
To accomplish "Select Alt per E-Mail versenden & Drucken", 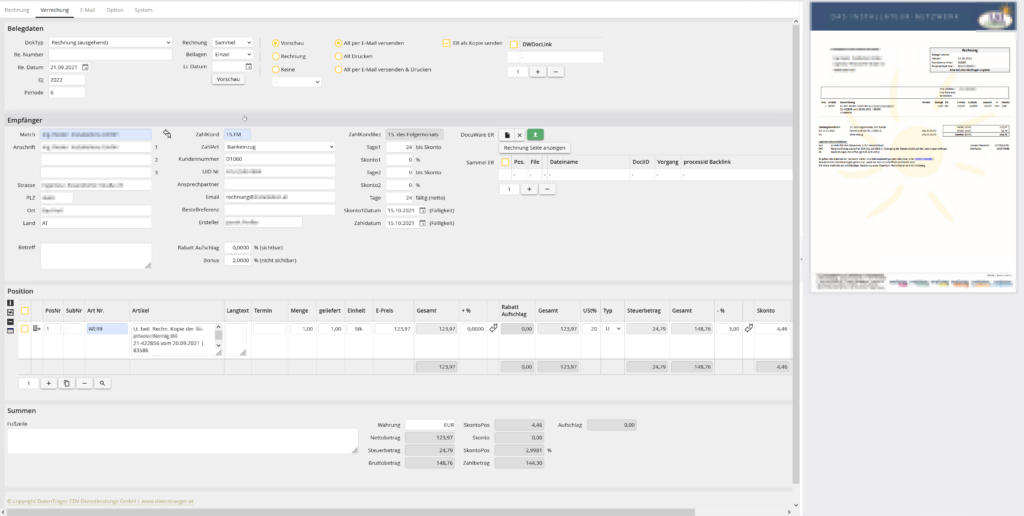I will pyautogui.click(x=338, y=69).
